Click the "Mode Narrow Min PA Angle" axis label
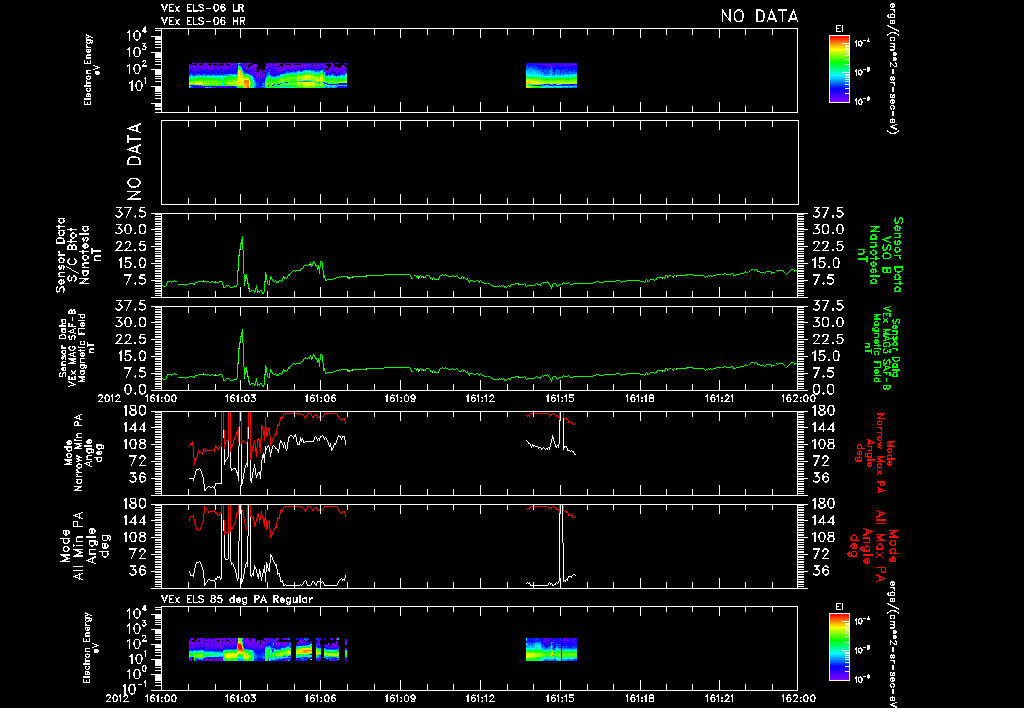This screenshot has width=1024, height=708. [83, 452]
